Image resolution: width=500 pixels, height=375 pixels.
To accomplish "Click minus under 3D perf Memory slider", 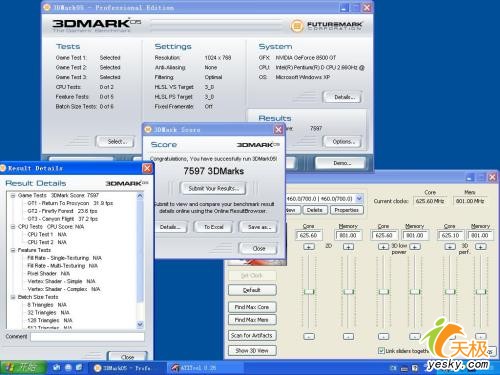I will tap(480, 336).
